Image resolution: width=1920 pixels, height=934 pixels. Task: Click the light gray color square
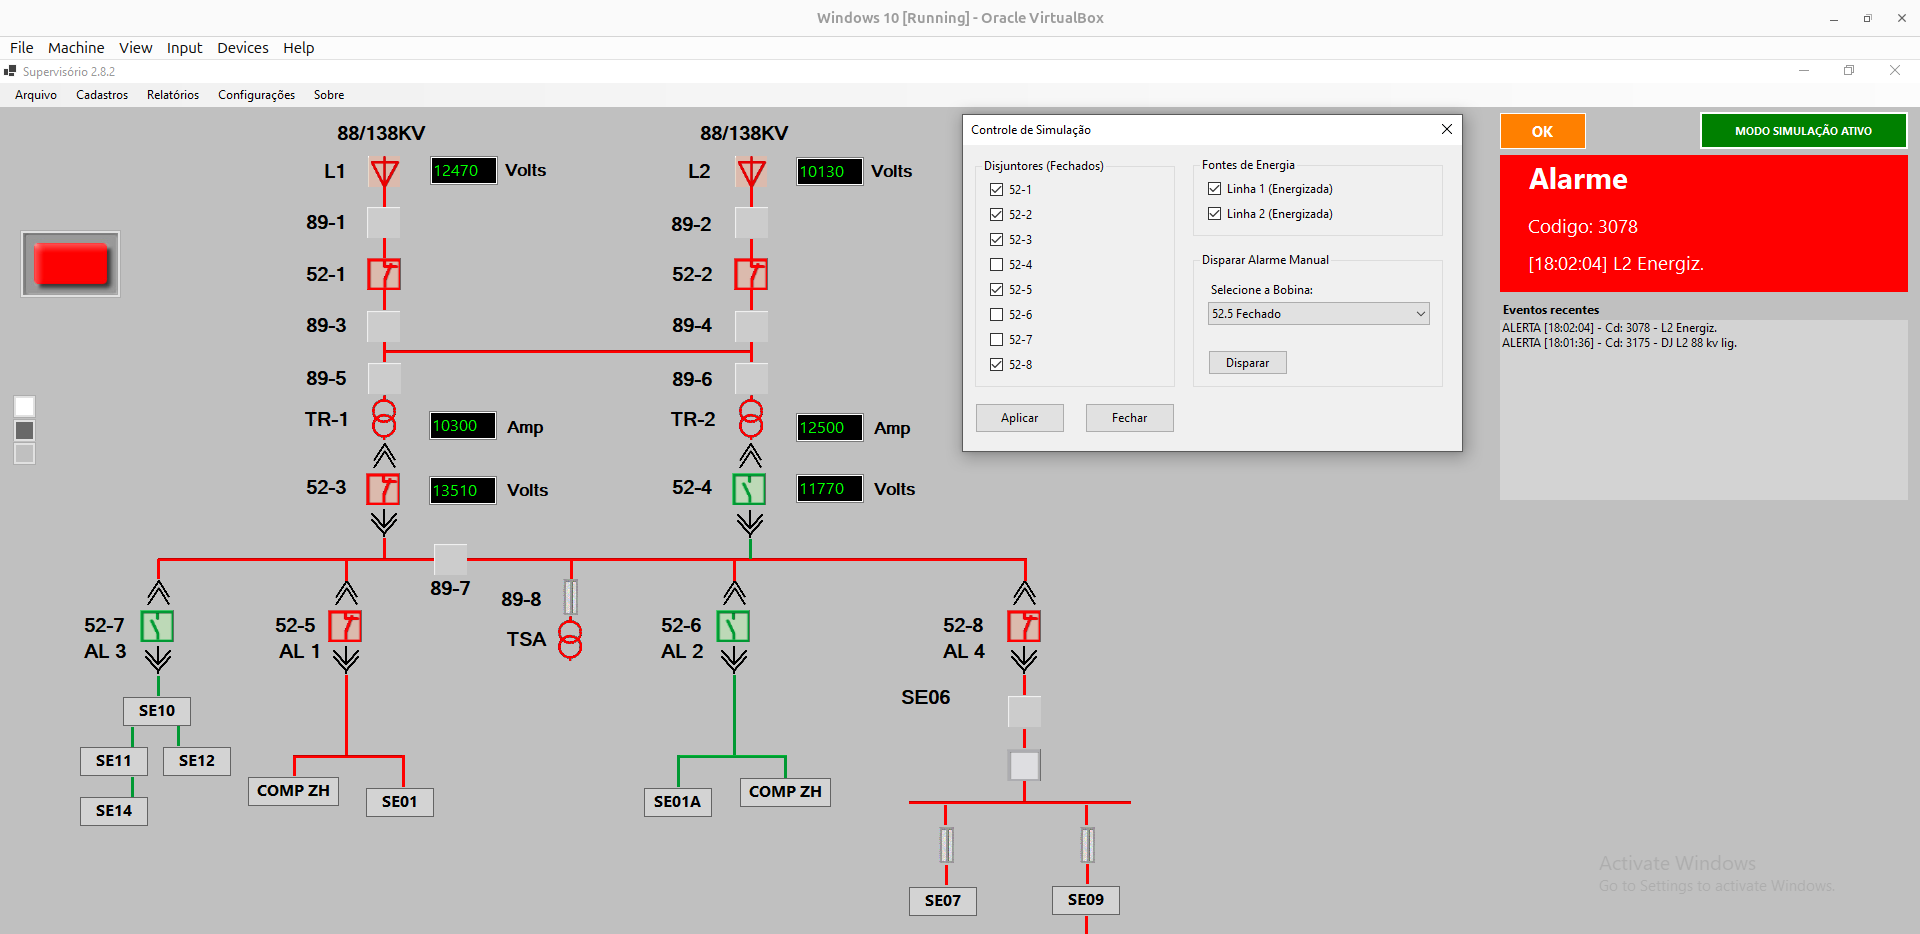tap(25, 454)
